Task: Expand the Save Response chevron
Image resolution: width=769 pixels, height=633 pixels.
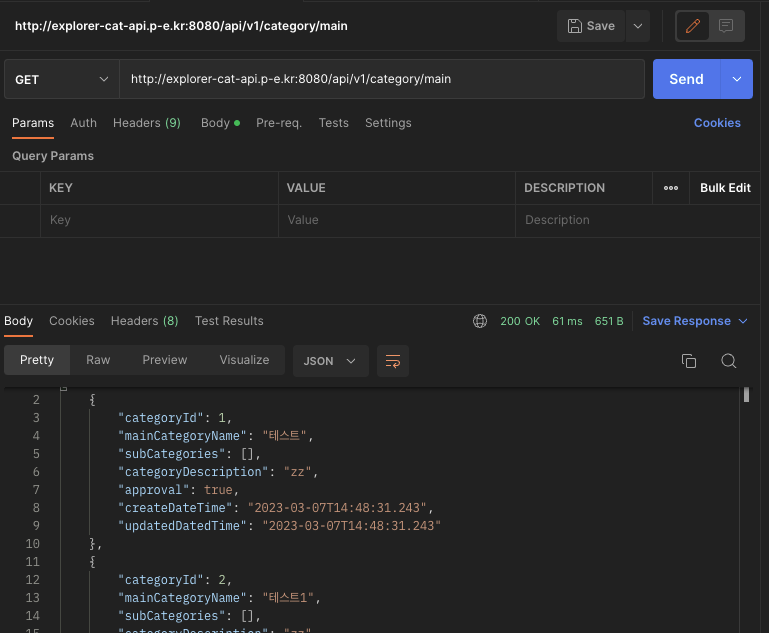Action: coord(743,321)
